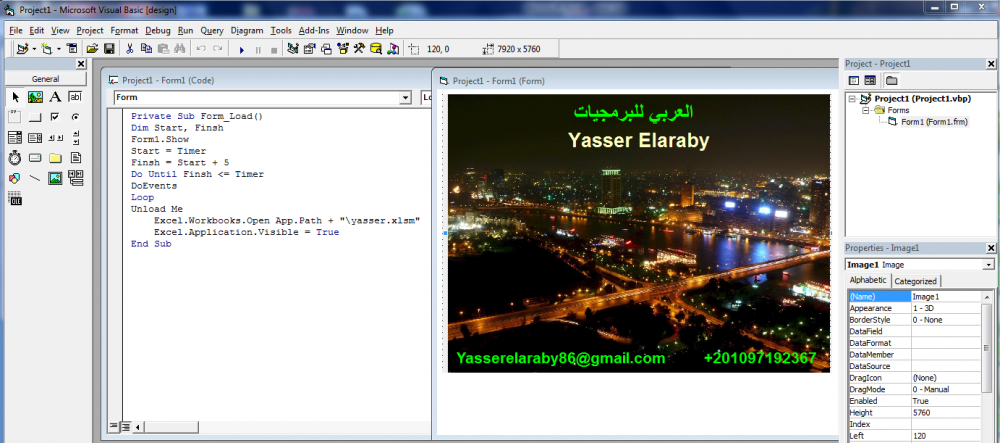Choose the CommandButton control tool
1000x443 pixels.
click(x=35, y=117)
